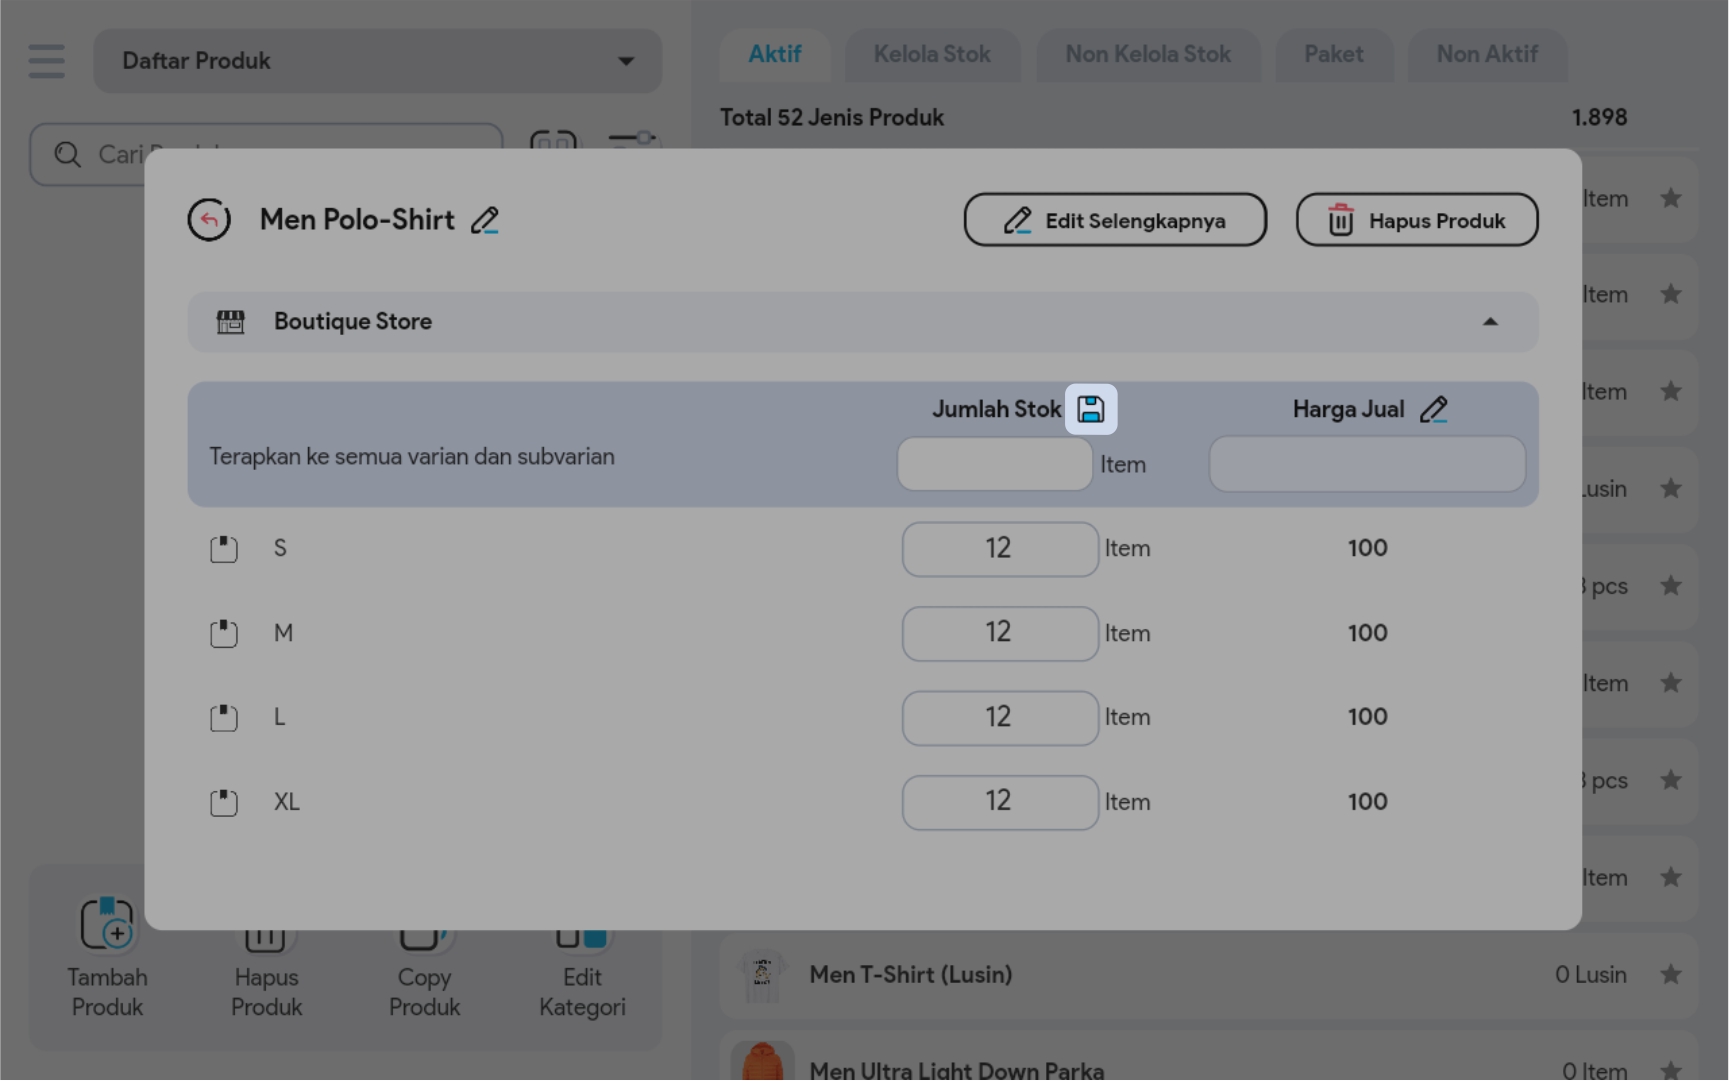Click the variant icon for size S
The image size is (1729, 1081).
(x=224, y=549)
